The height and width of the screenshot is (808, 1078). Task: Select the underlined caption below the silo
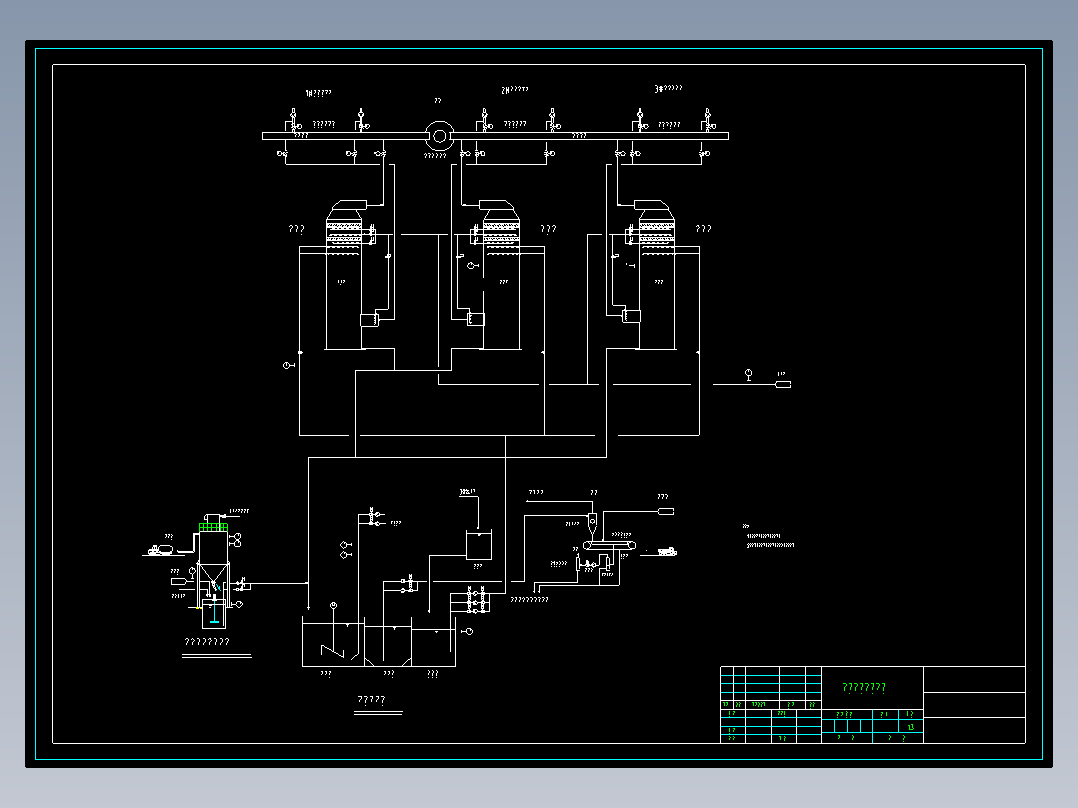(207, 642)
